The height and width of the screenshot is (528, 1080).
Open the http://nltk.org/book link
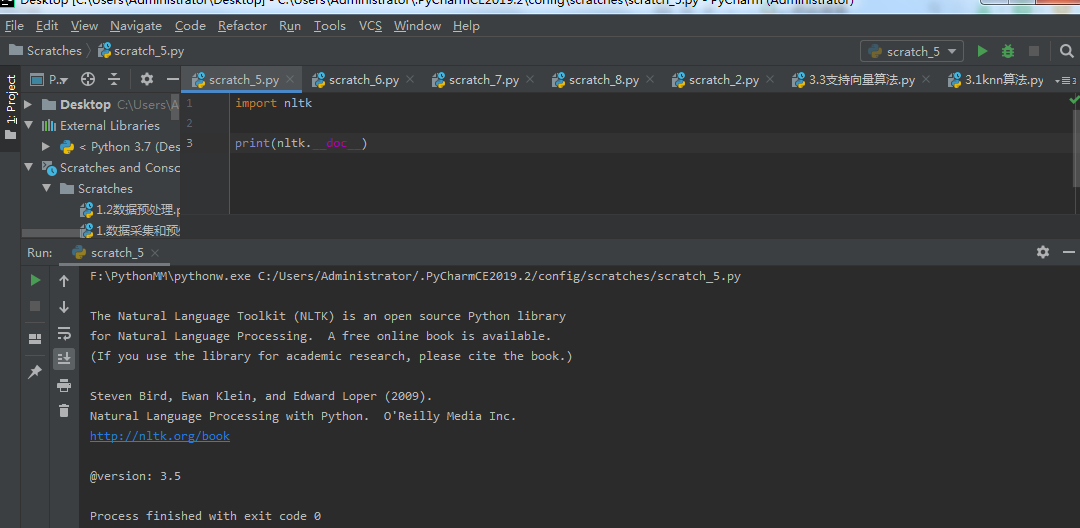(x=160, y=436)
